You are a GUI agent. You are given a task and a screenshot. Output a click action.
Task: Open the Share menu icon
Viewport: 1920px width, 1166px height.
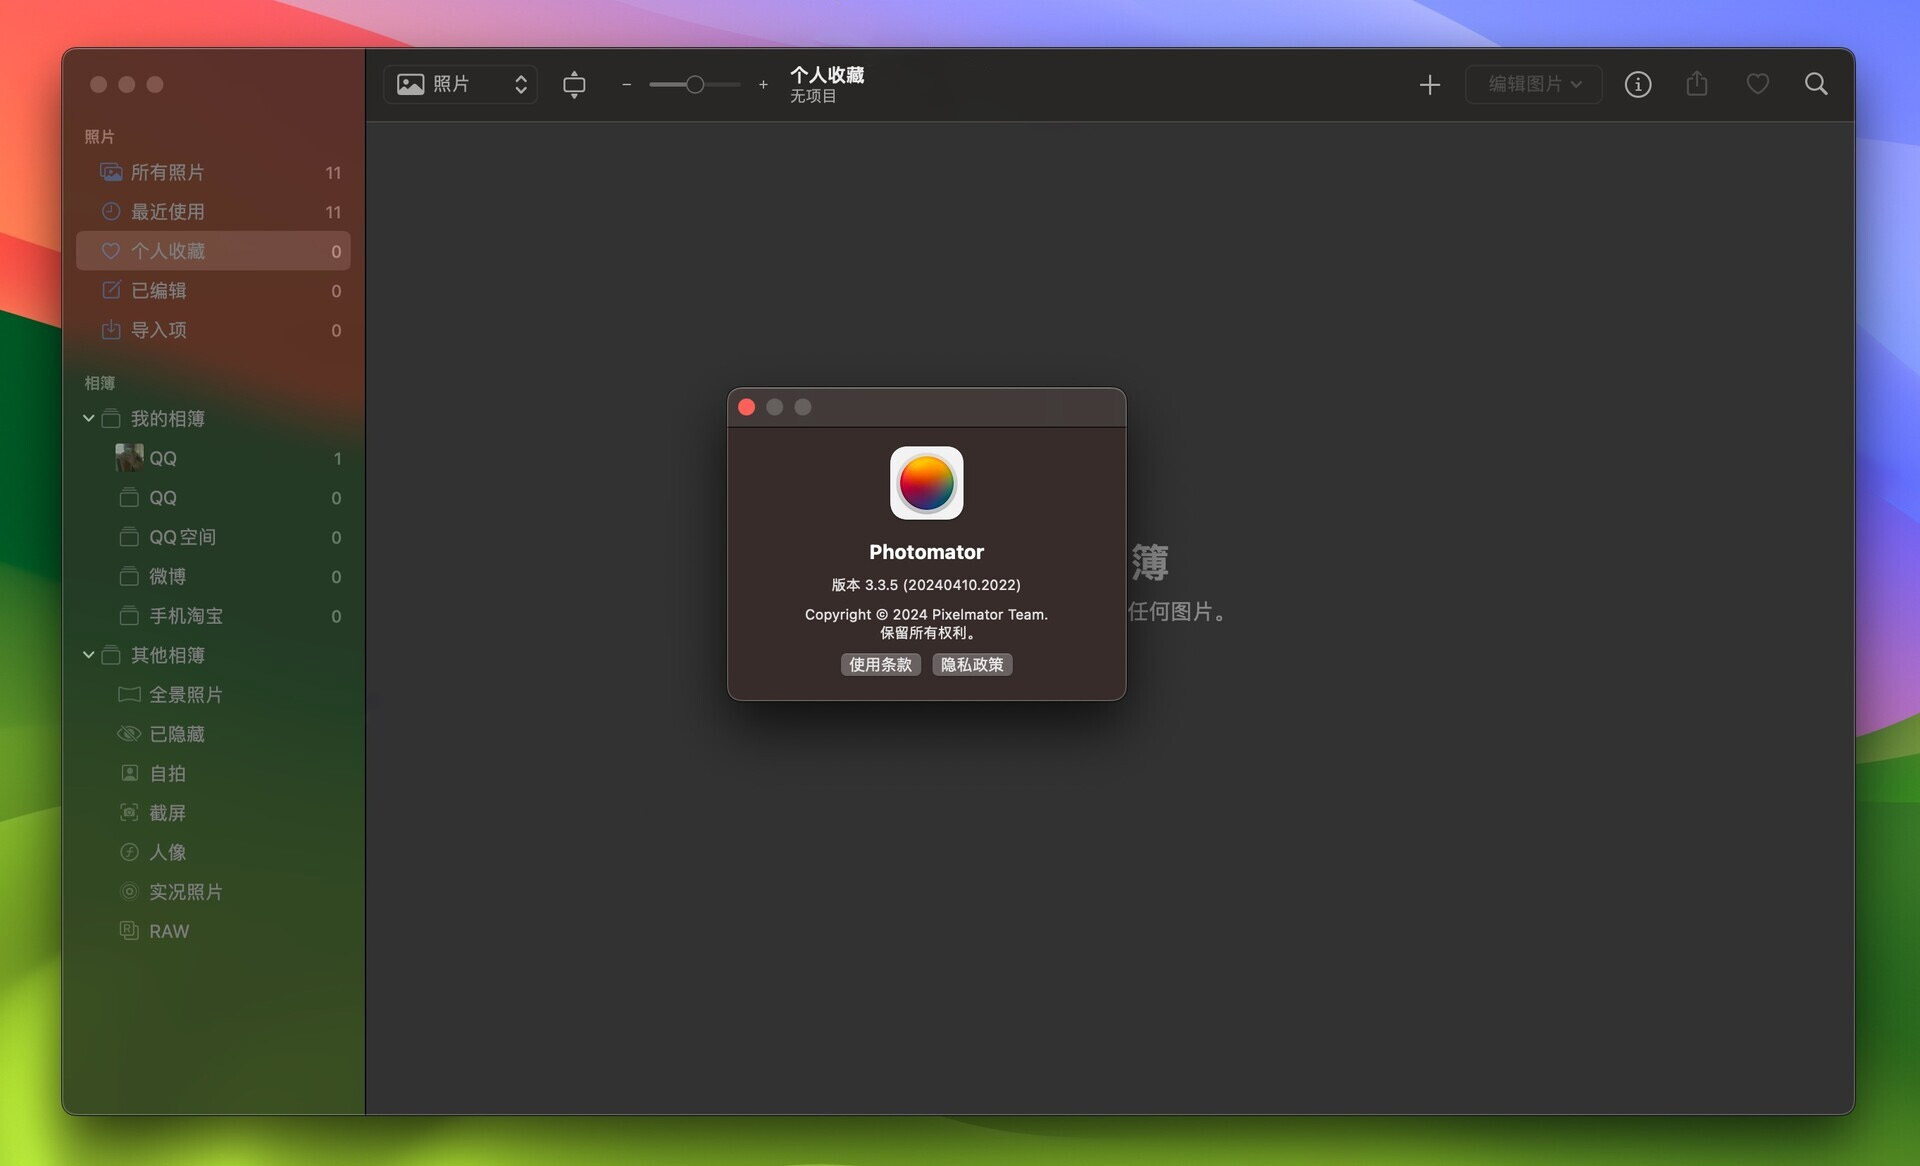pyautogui.click(x=1697, y=84)
